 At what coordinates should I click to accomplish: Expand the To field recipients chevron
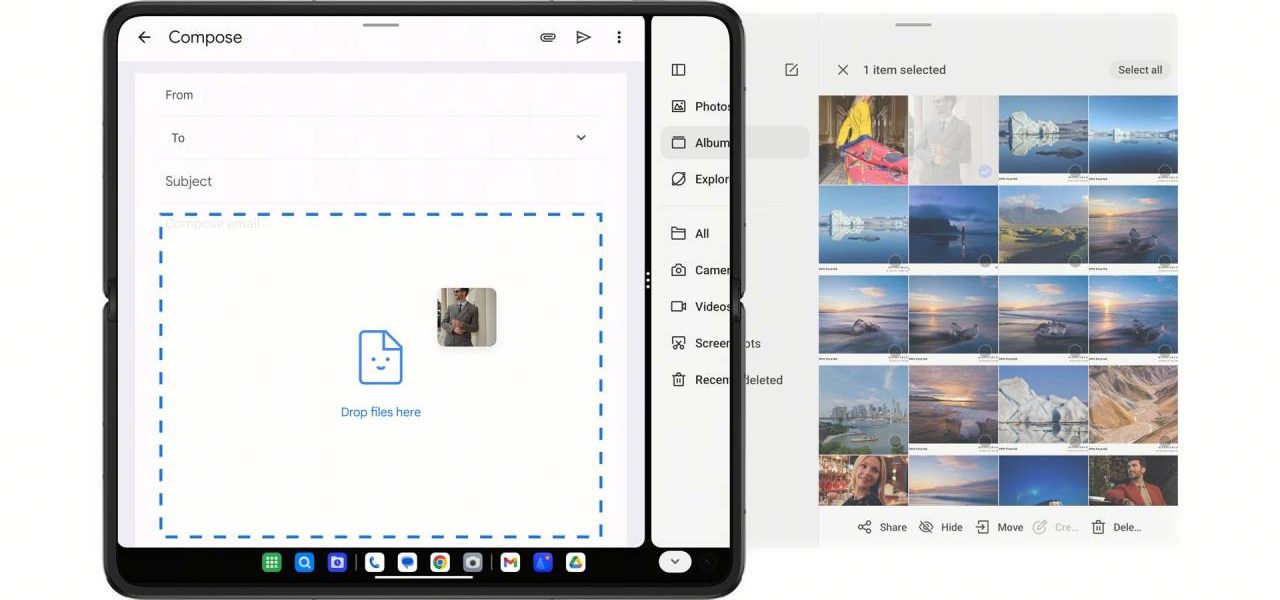[581, 137]
